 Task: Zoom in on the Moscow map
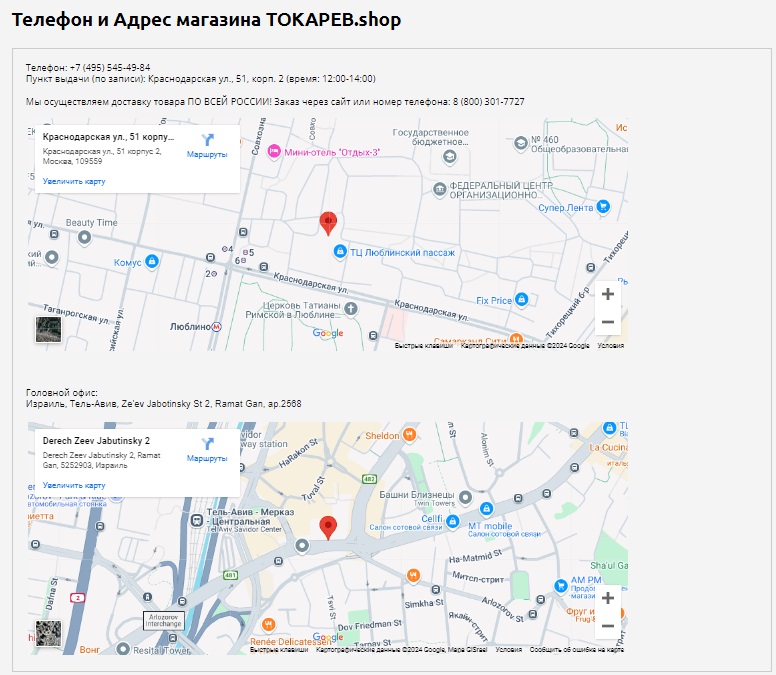coord(608,294)
